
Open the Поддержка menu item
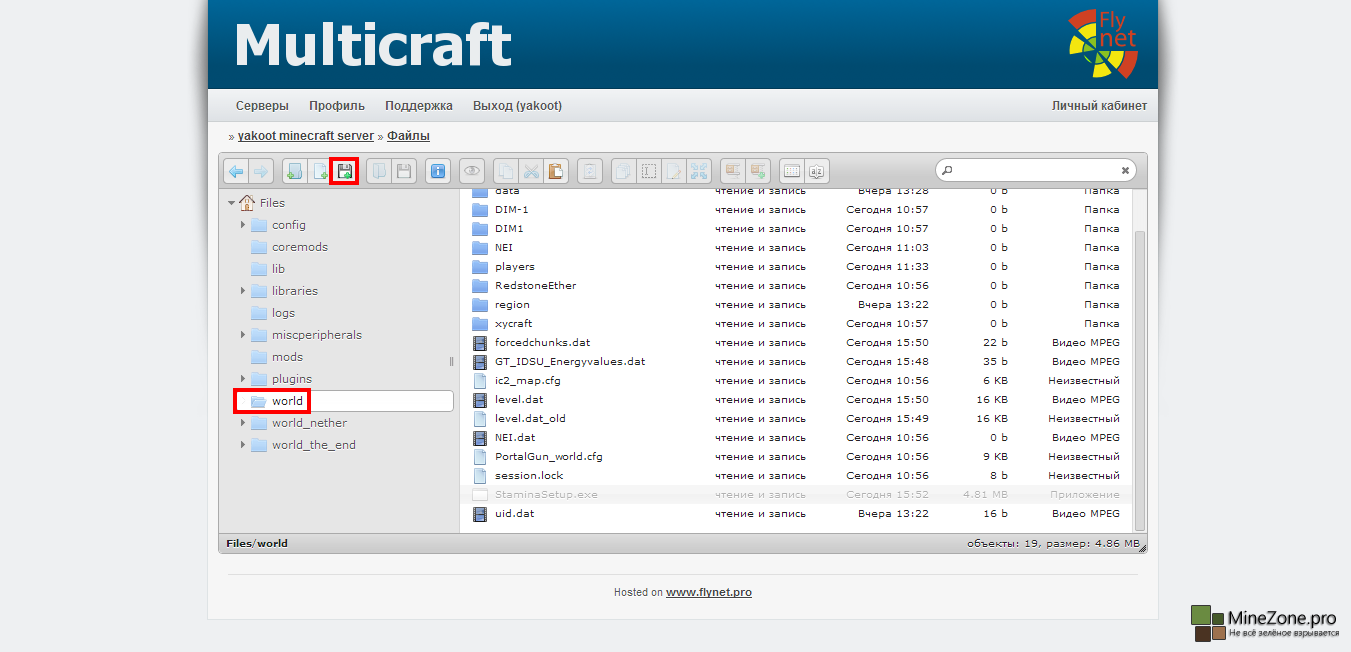pyautogui.click(x=418, y=106)
